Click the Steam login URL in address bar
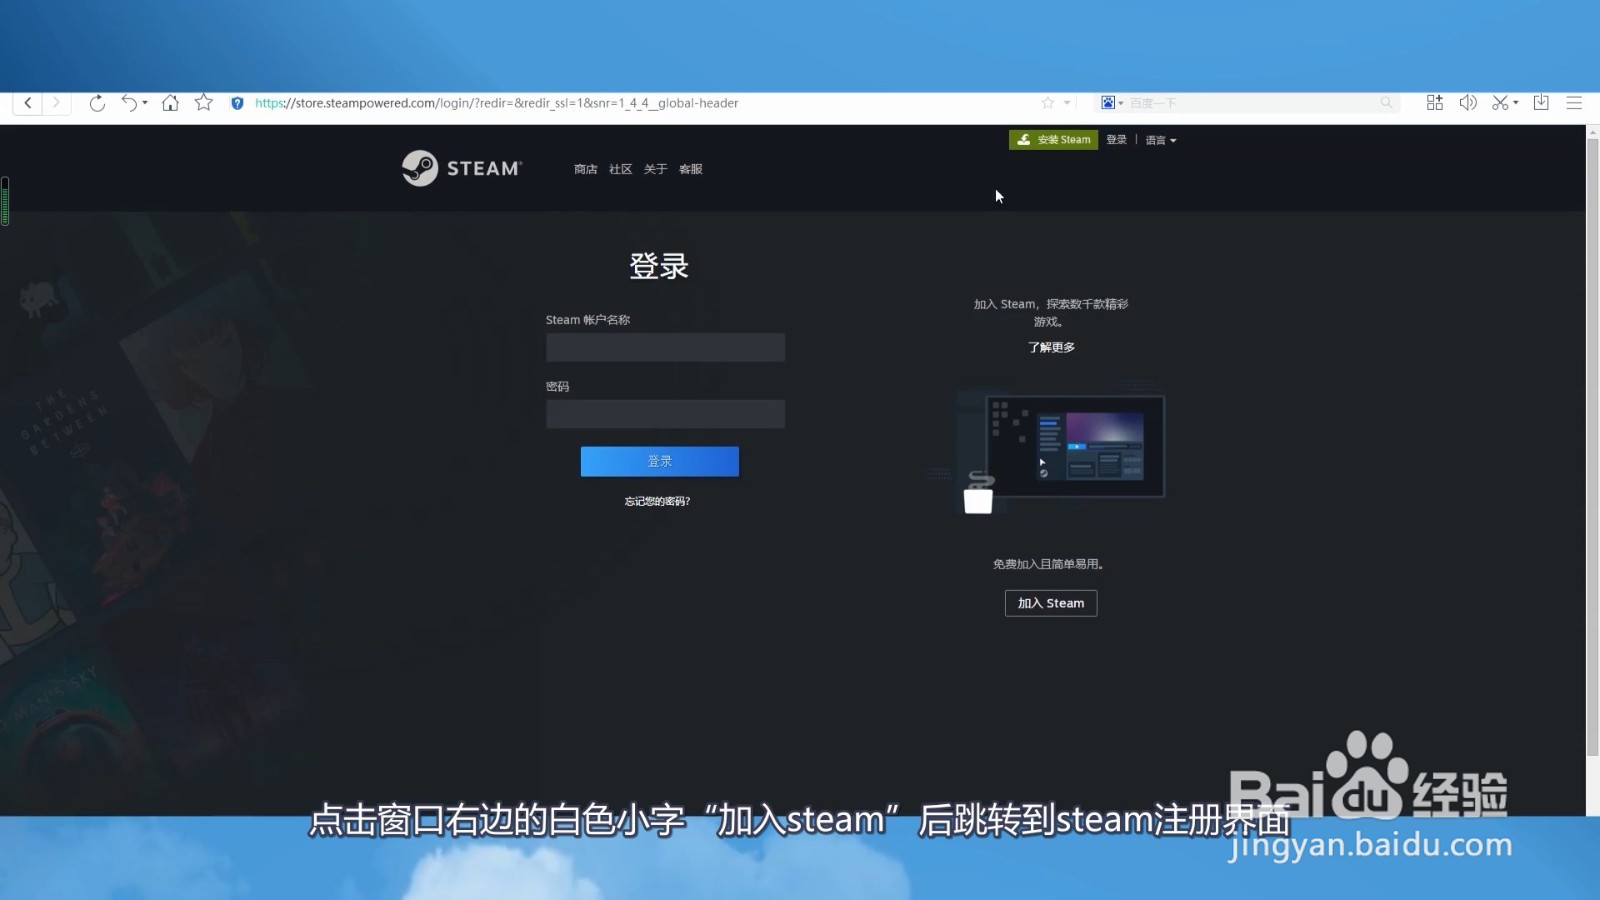Viewport: 1600px width, 900px height. tap(497, 103)
